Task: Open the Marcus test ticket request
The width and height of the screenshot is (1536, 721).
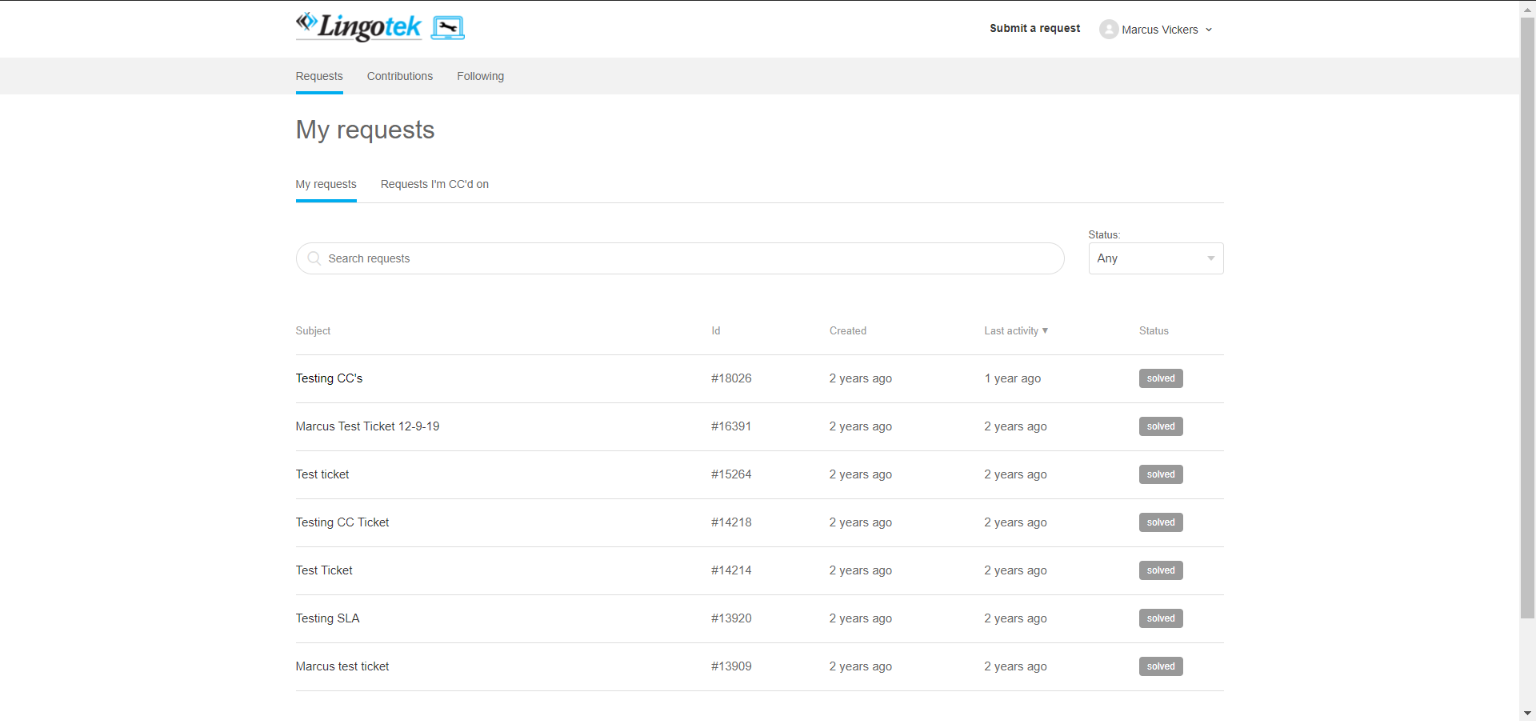Action: tap(342, 667)
